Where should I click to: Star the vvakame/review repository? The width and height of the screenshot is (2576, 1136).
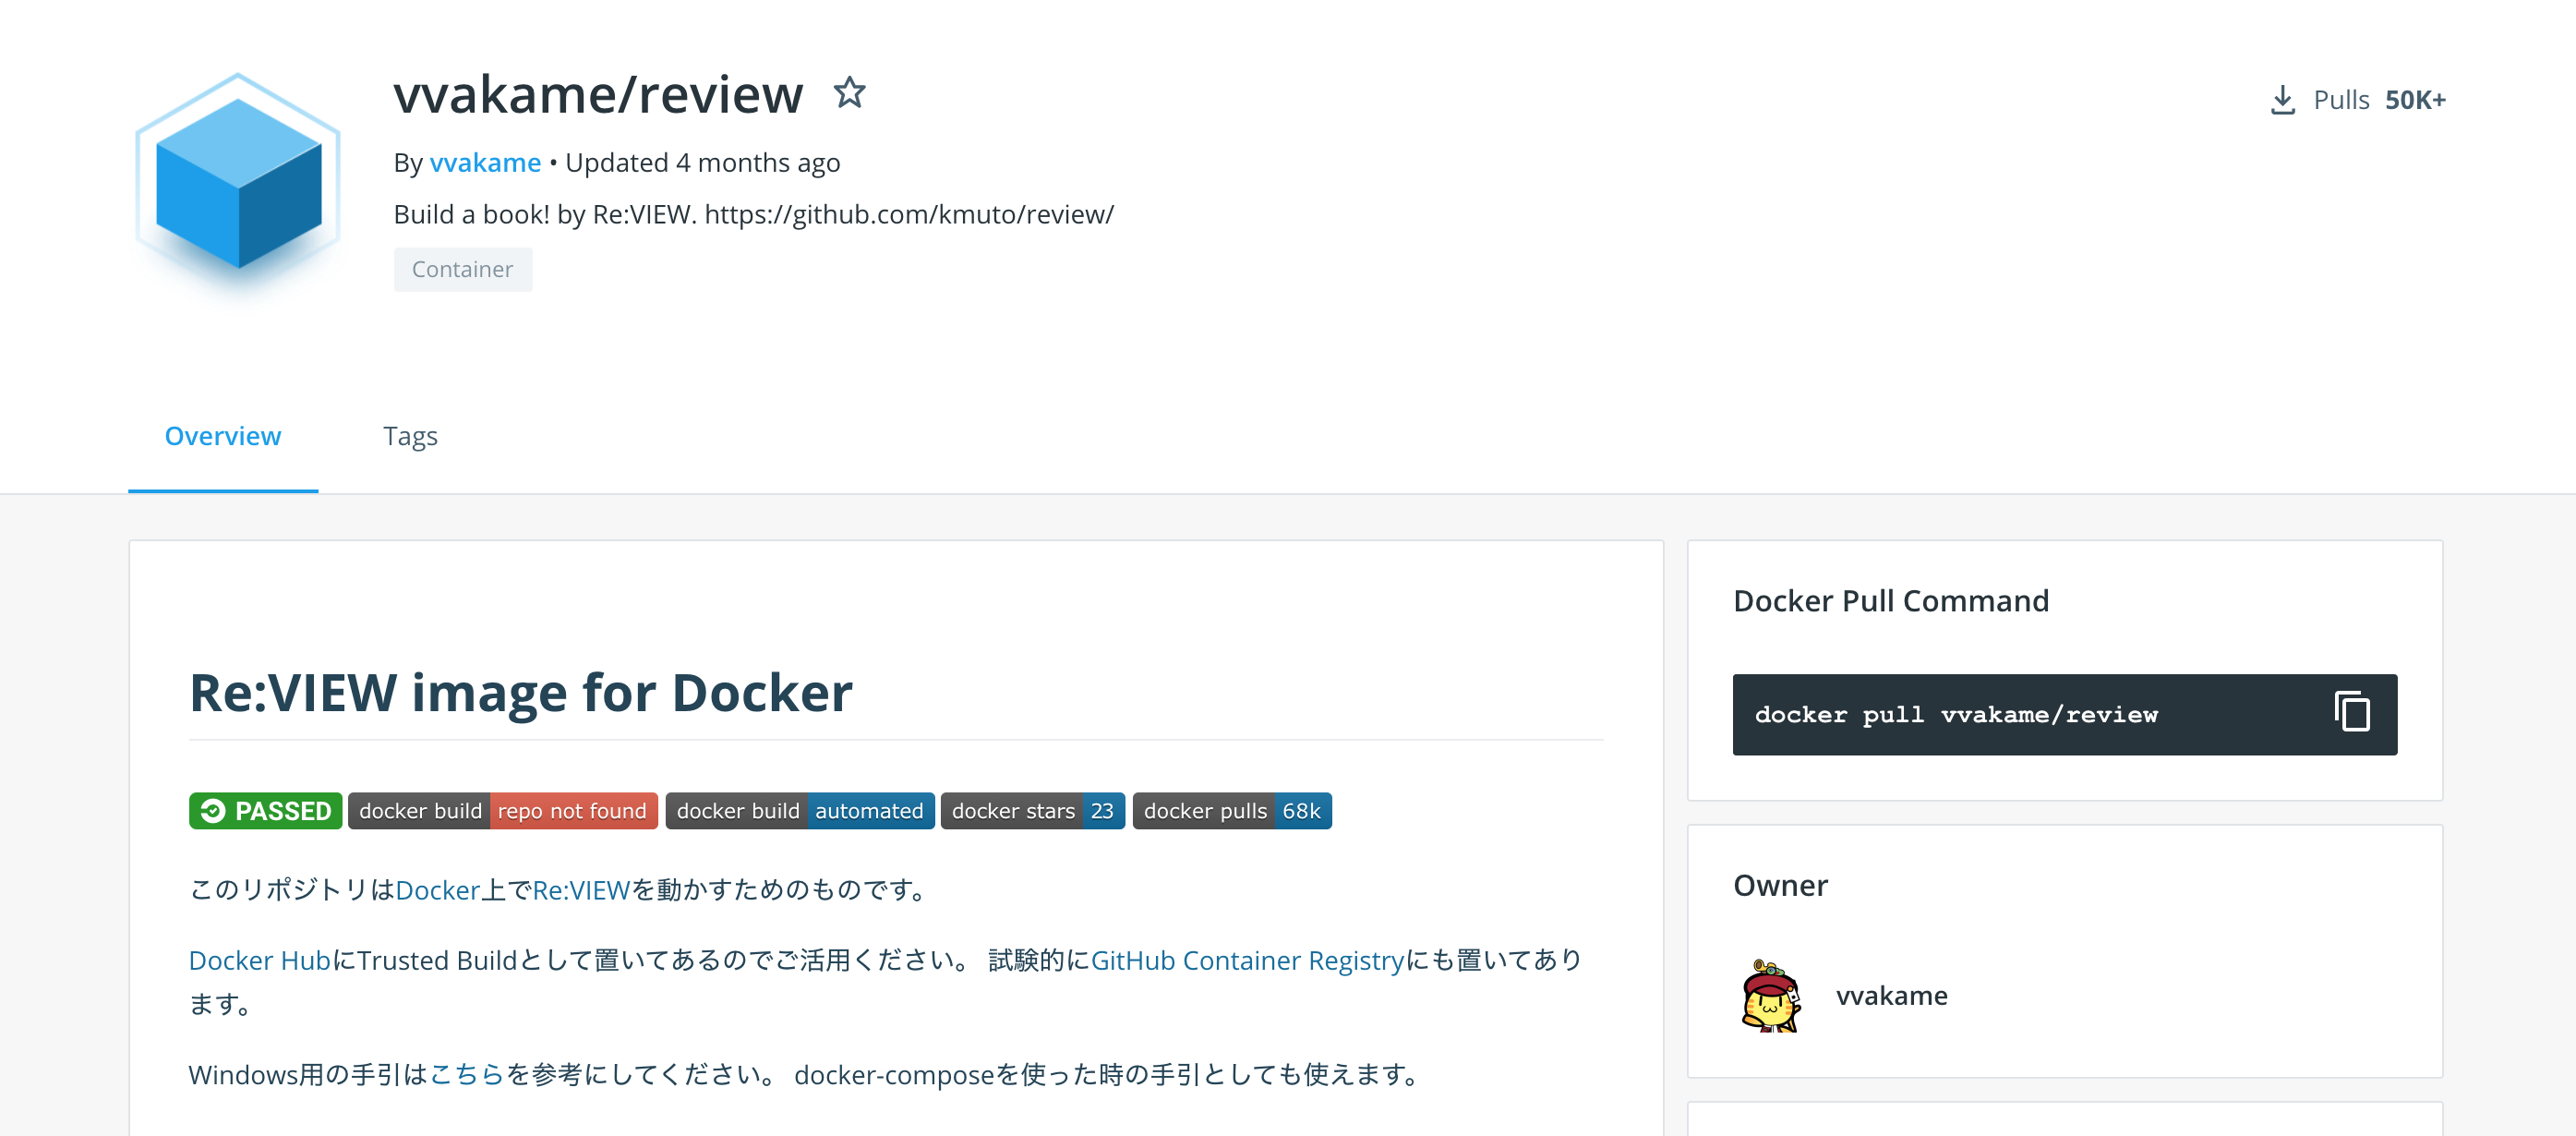849,93
